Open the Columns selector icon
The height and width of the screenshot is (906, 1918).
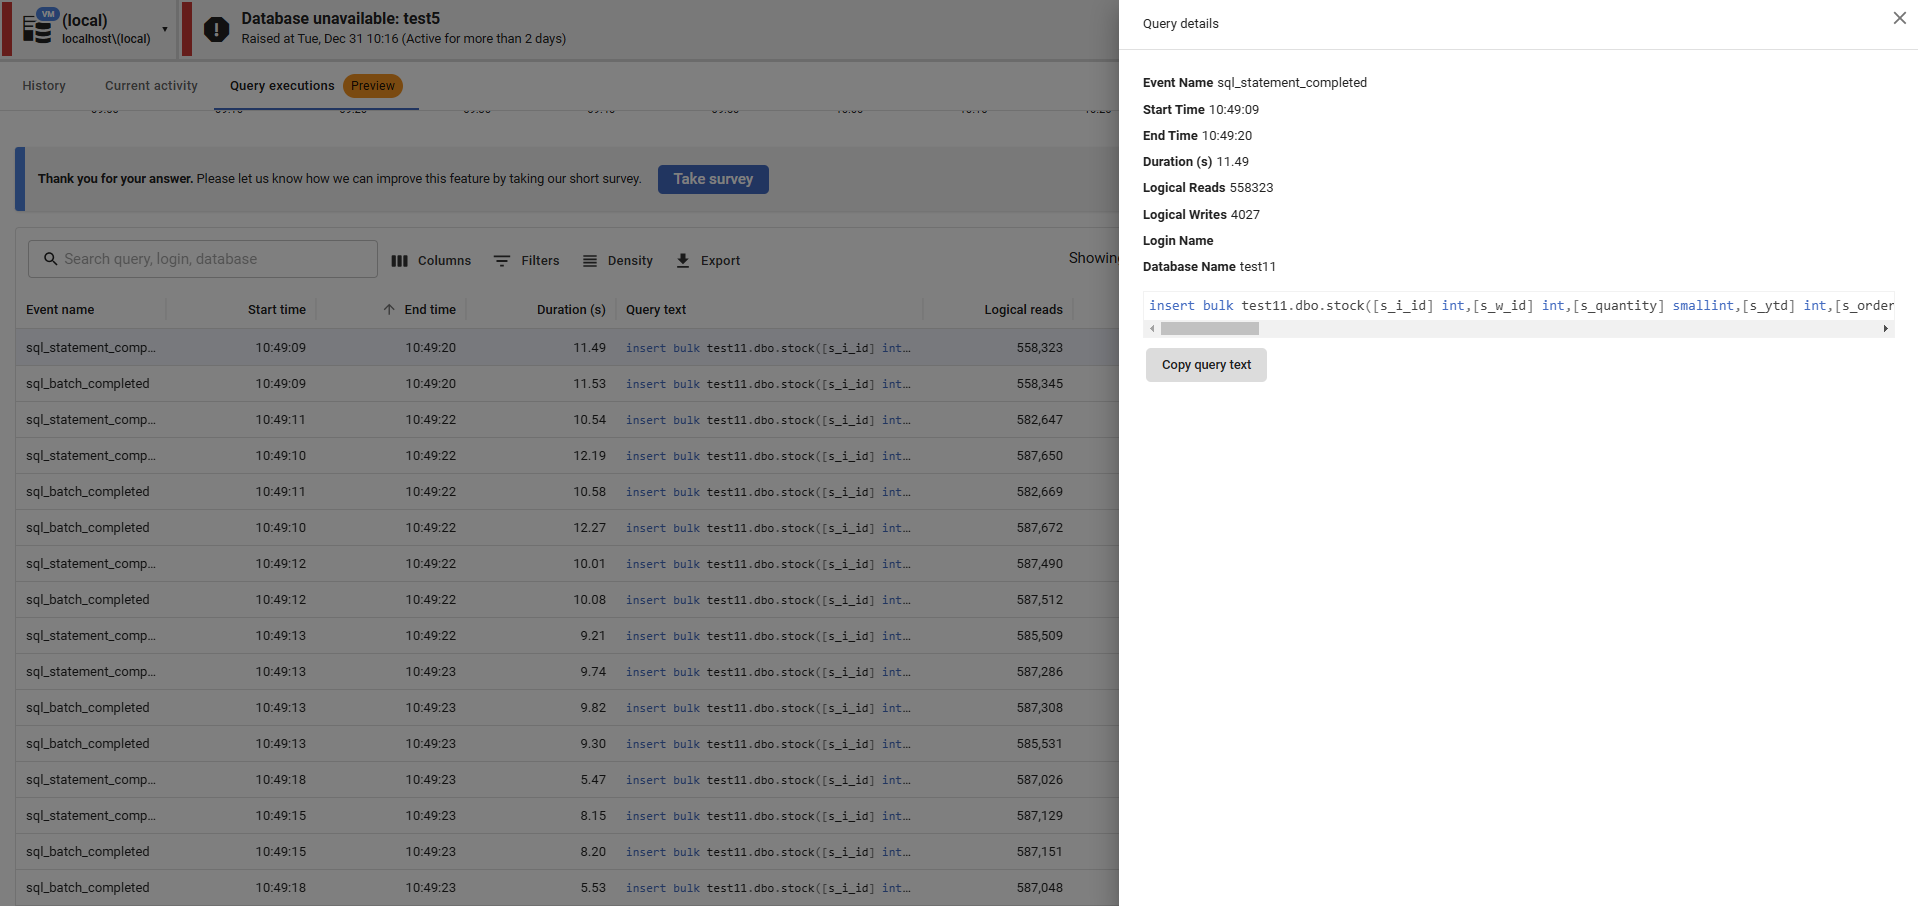(398, 260)
